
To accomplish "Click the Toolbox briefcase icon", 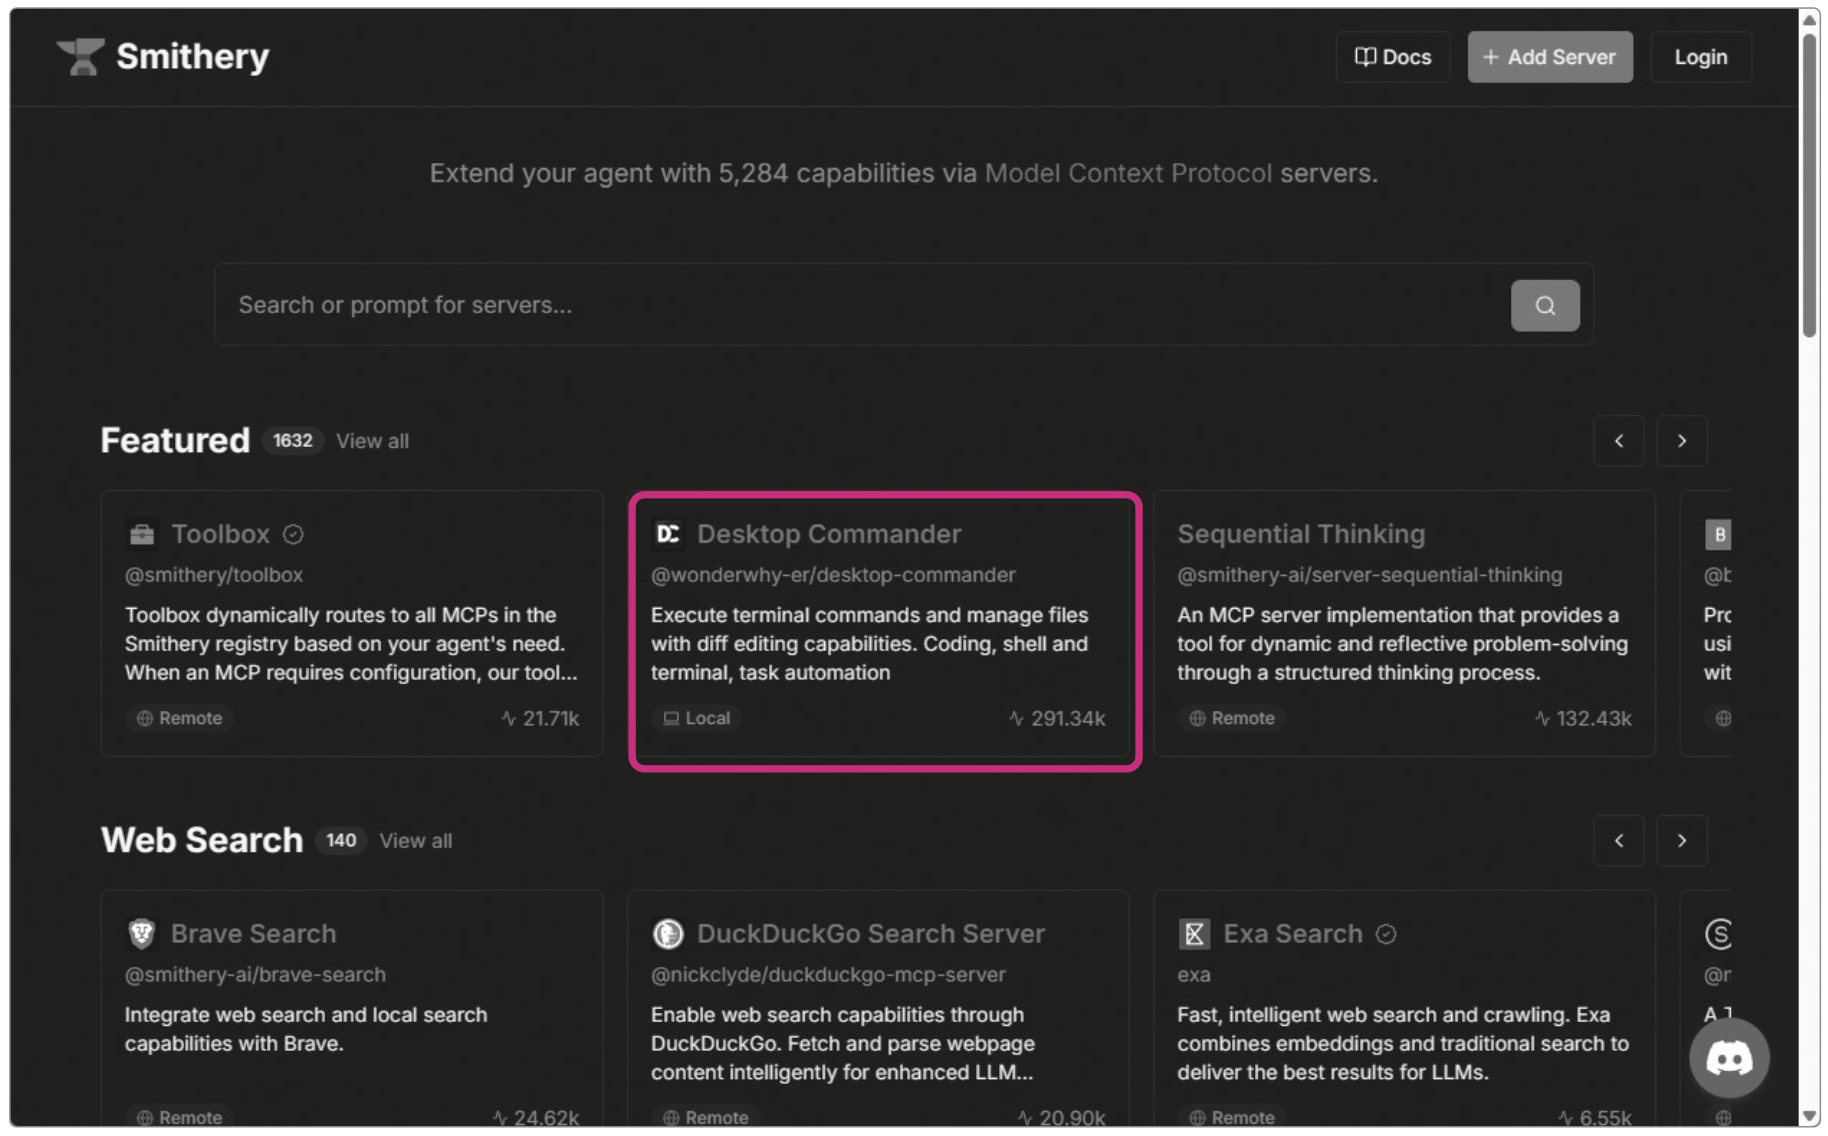I will (142, 534).
